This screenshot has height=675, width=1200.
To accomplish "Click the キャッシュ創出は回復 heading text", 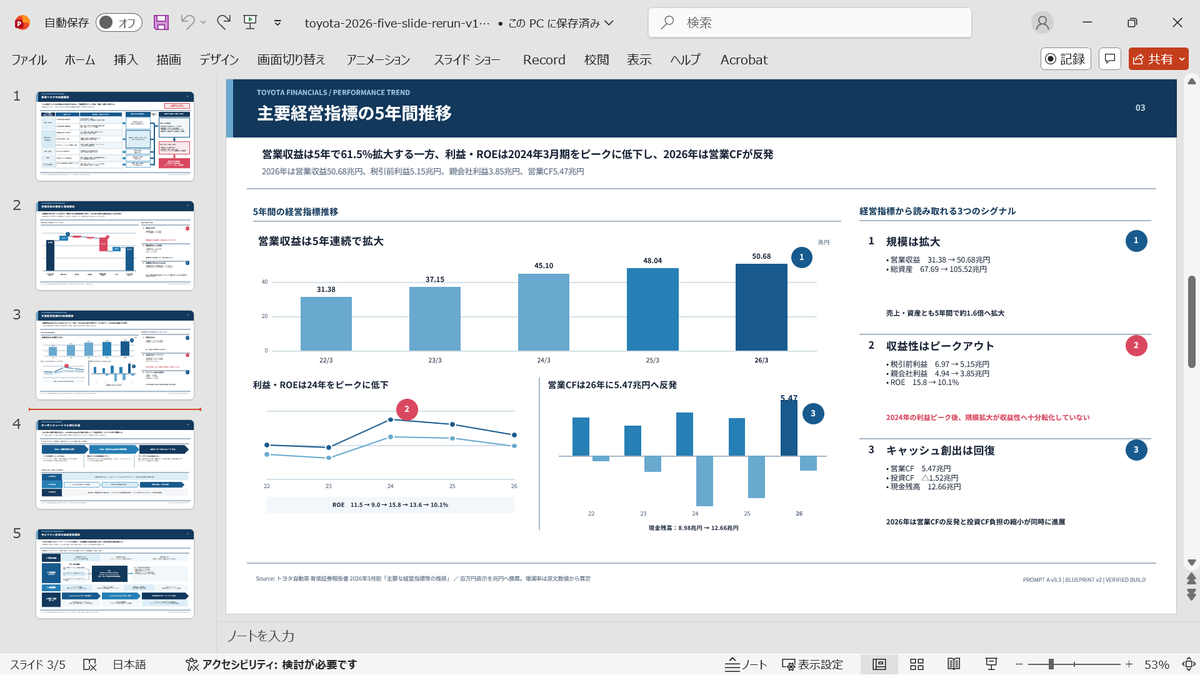I will 940,450.
